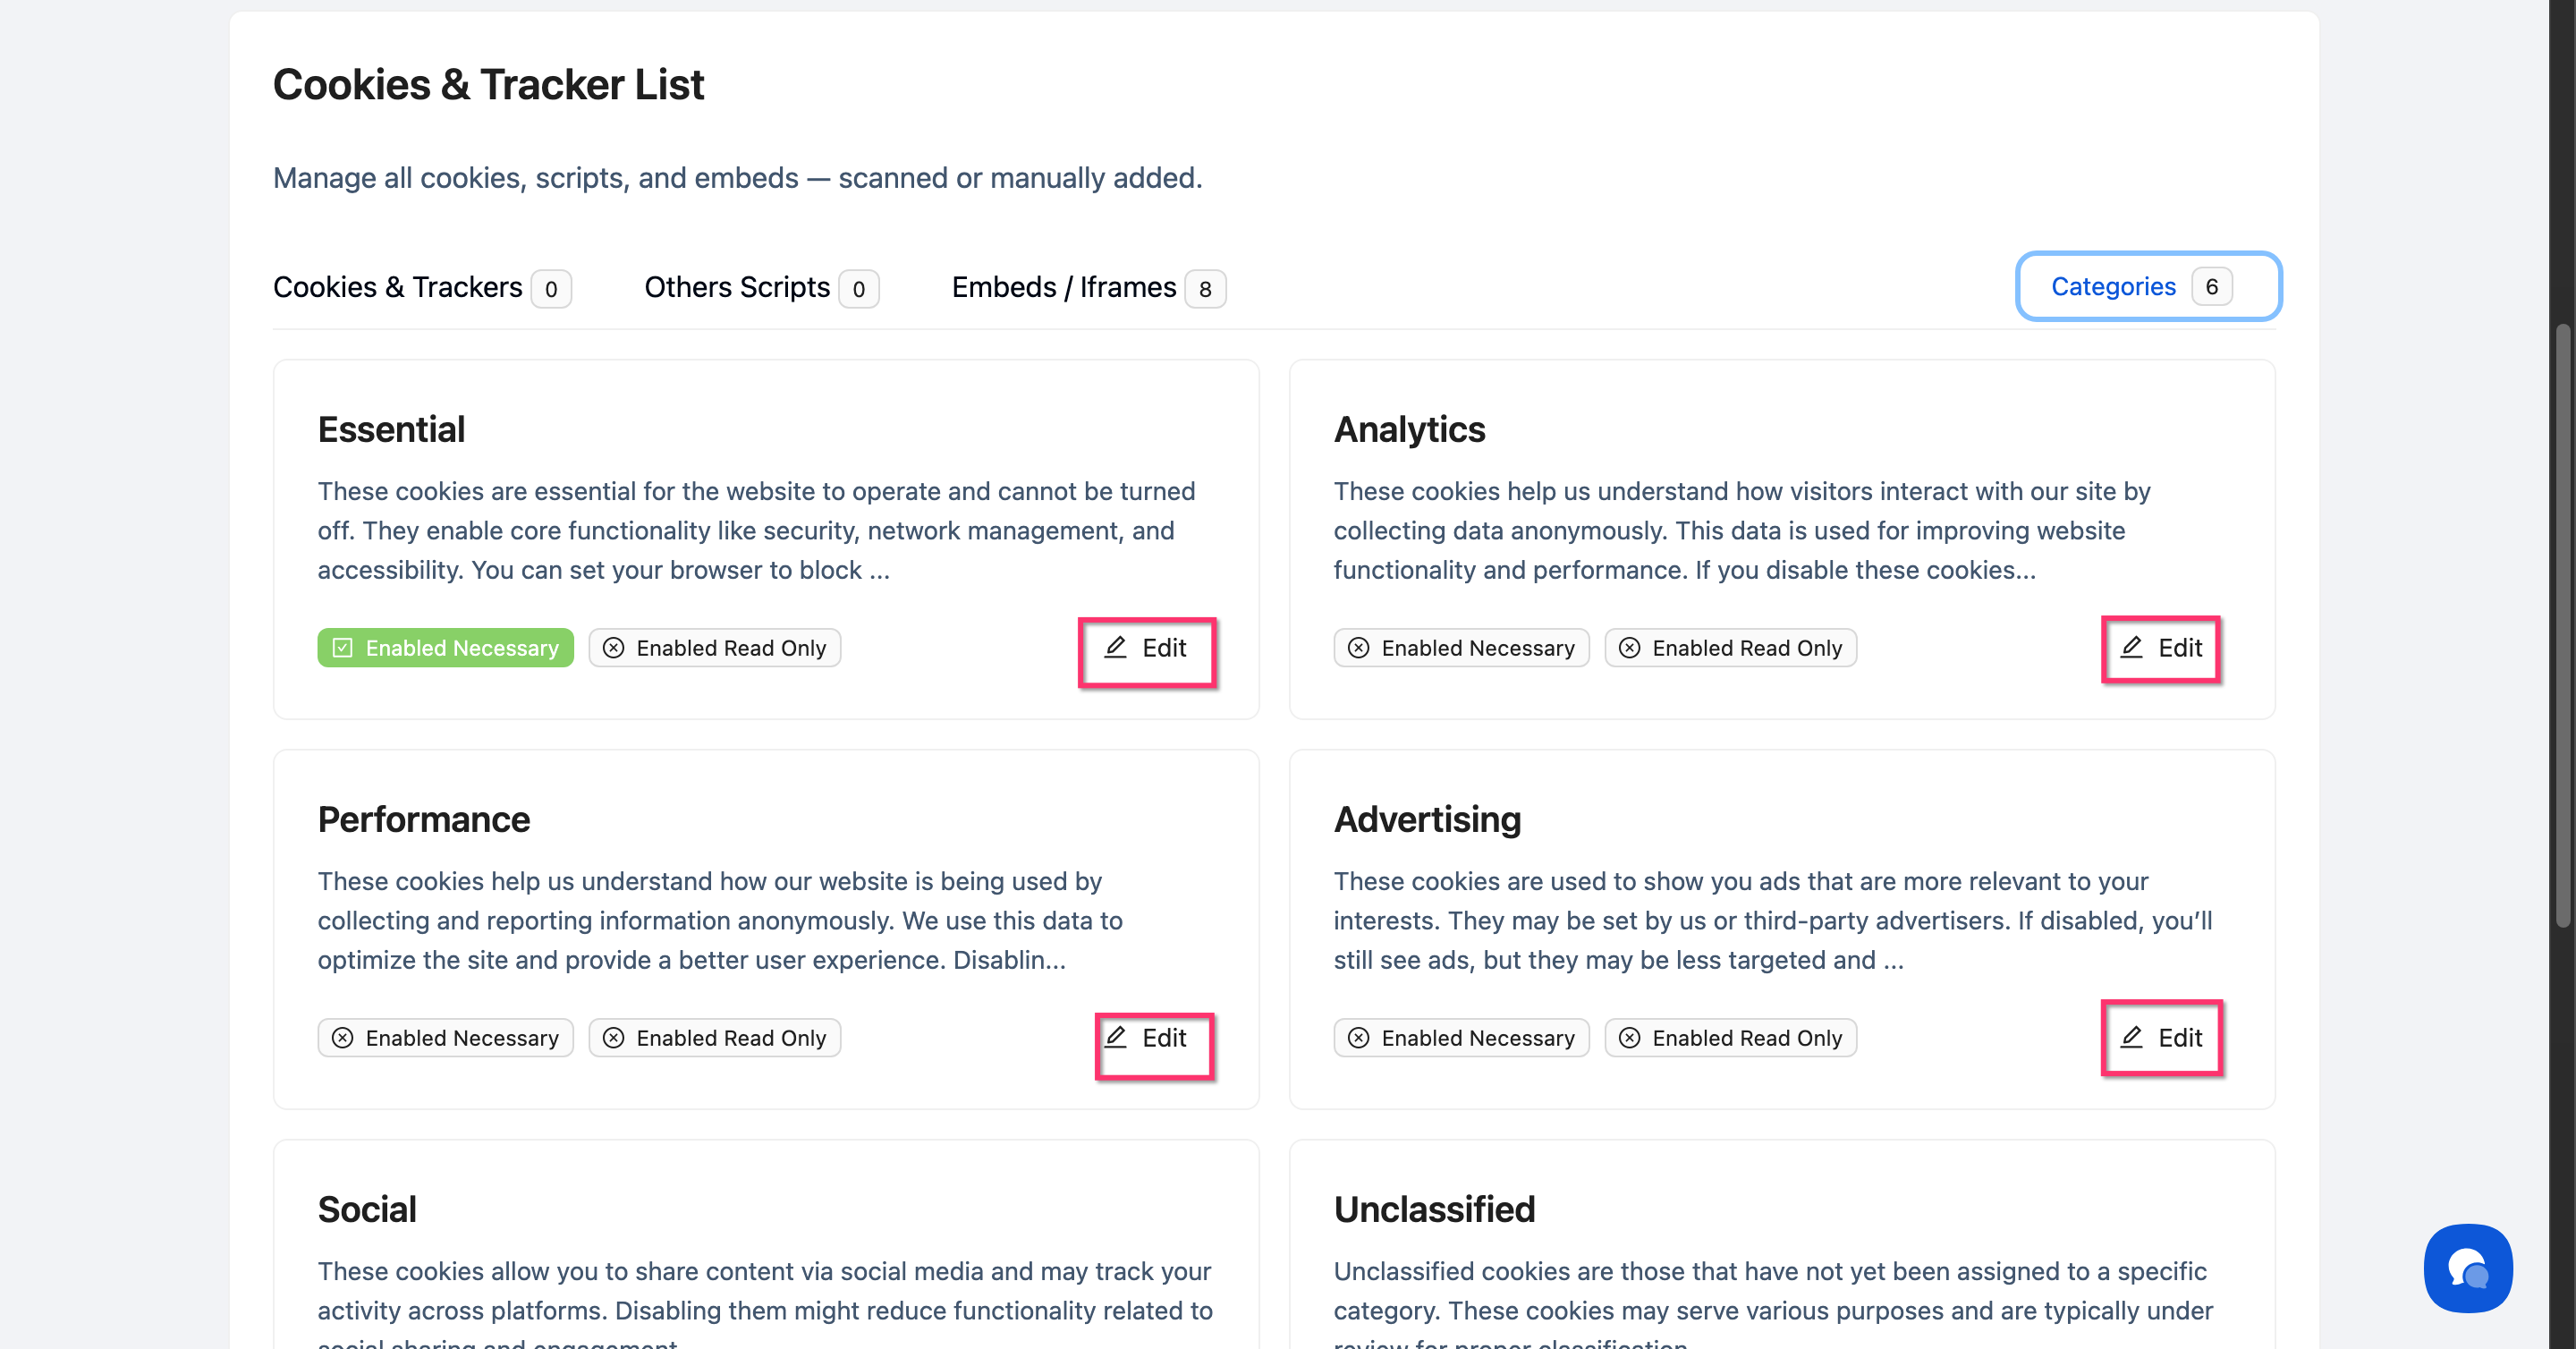
Task: Toggle Enabled Read Only in Advertising card
Action: pyautogui.click(x=1730, y=1038)
